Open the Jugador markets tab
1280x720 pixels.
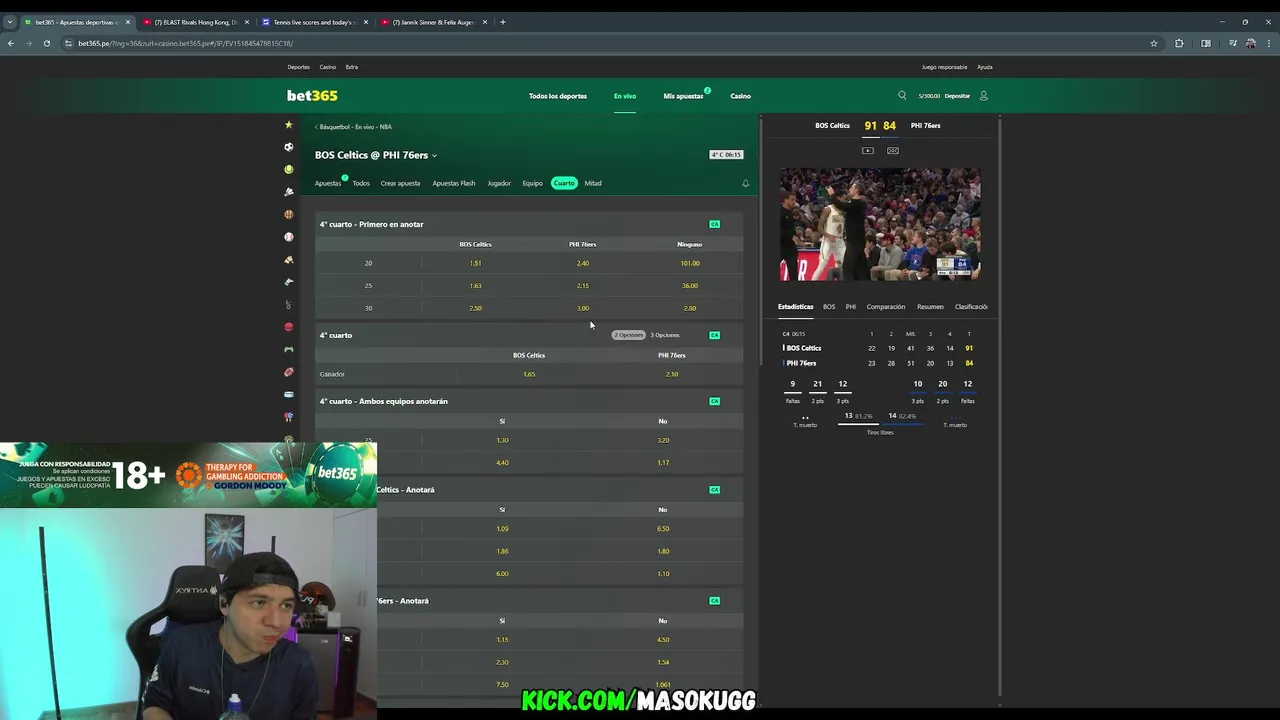[x=499, y=183]
